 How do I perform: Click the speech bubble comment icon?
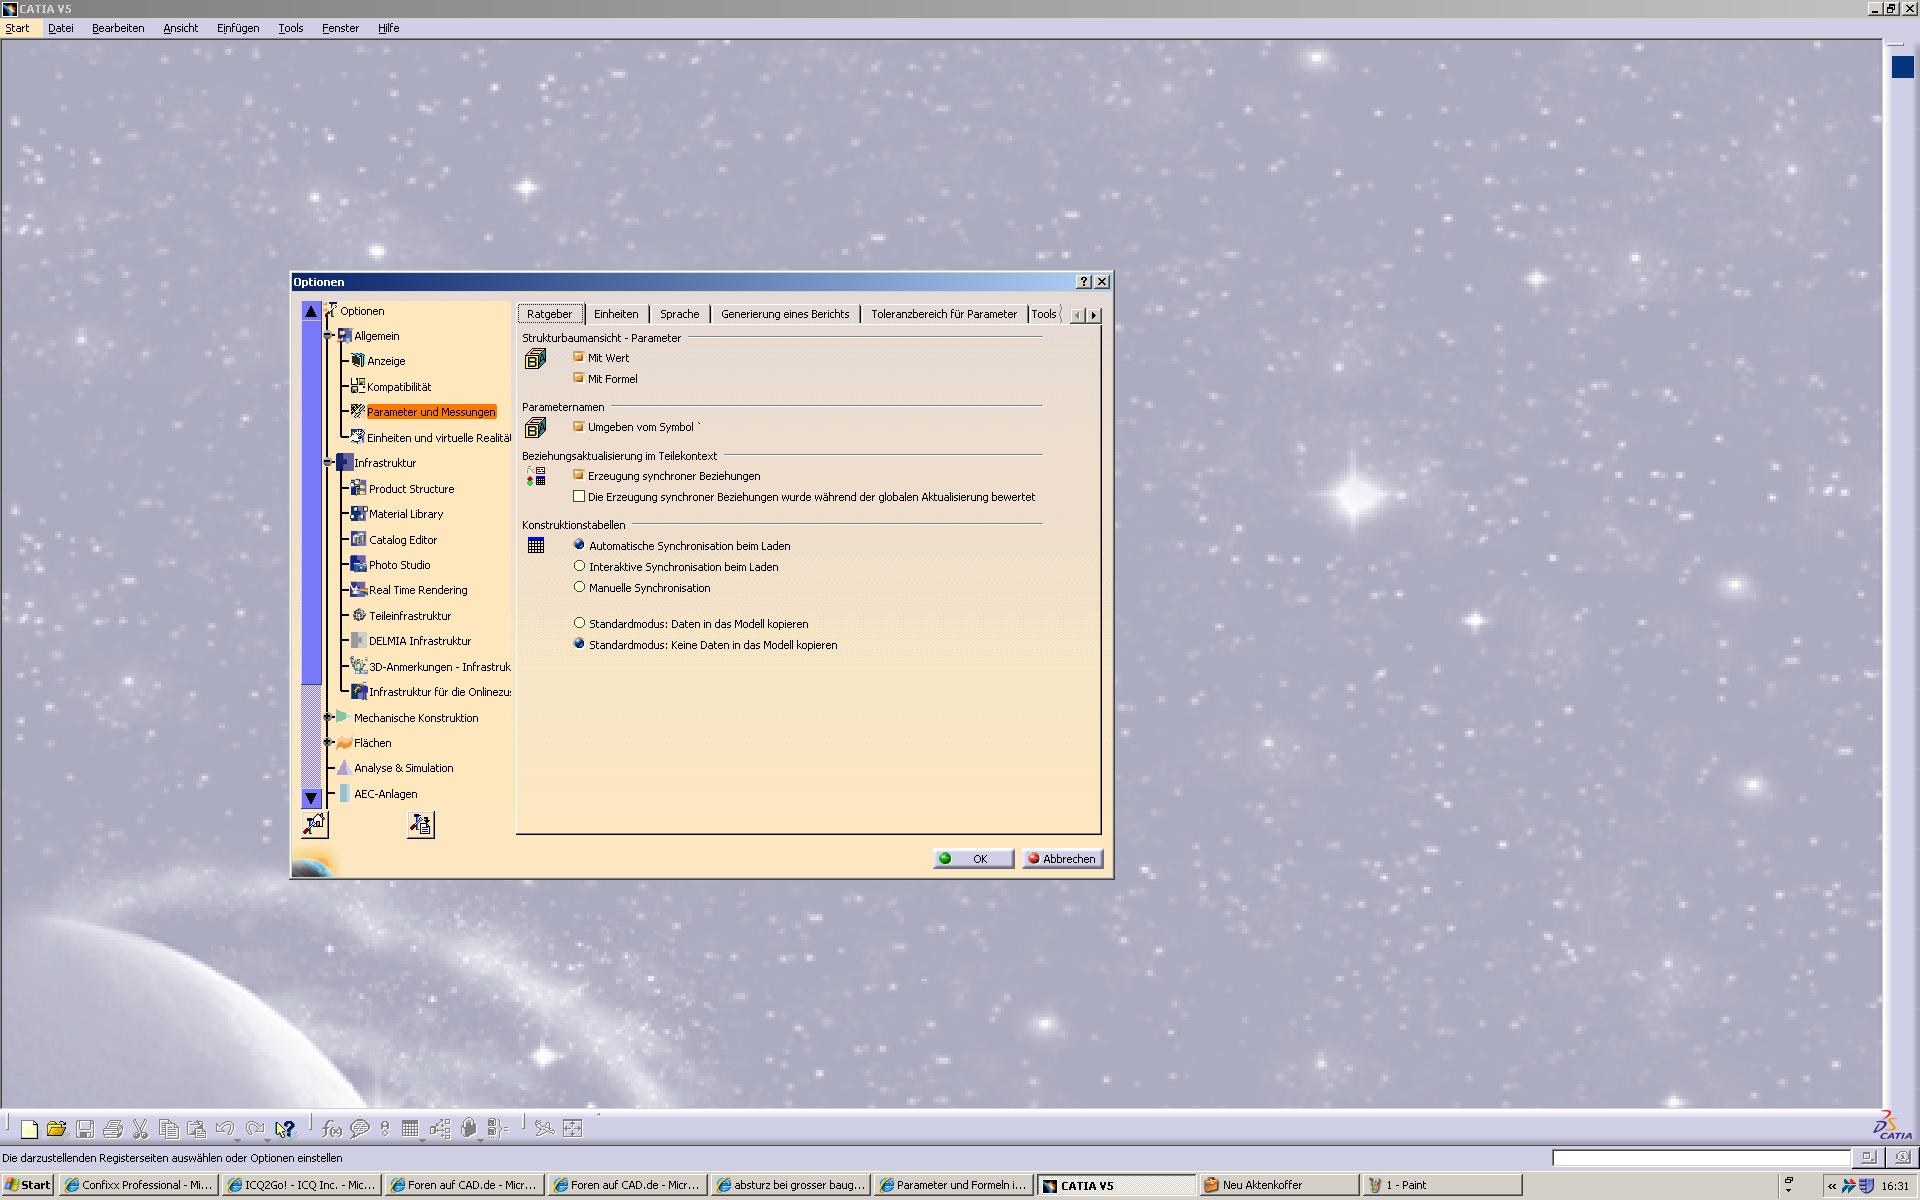(x=360, y=1129)
